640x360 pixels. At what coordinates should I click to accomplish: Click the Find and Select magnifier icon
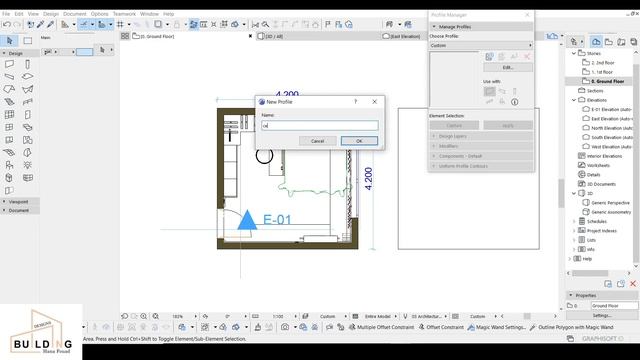click(265, 24)
